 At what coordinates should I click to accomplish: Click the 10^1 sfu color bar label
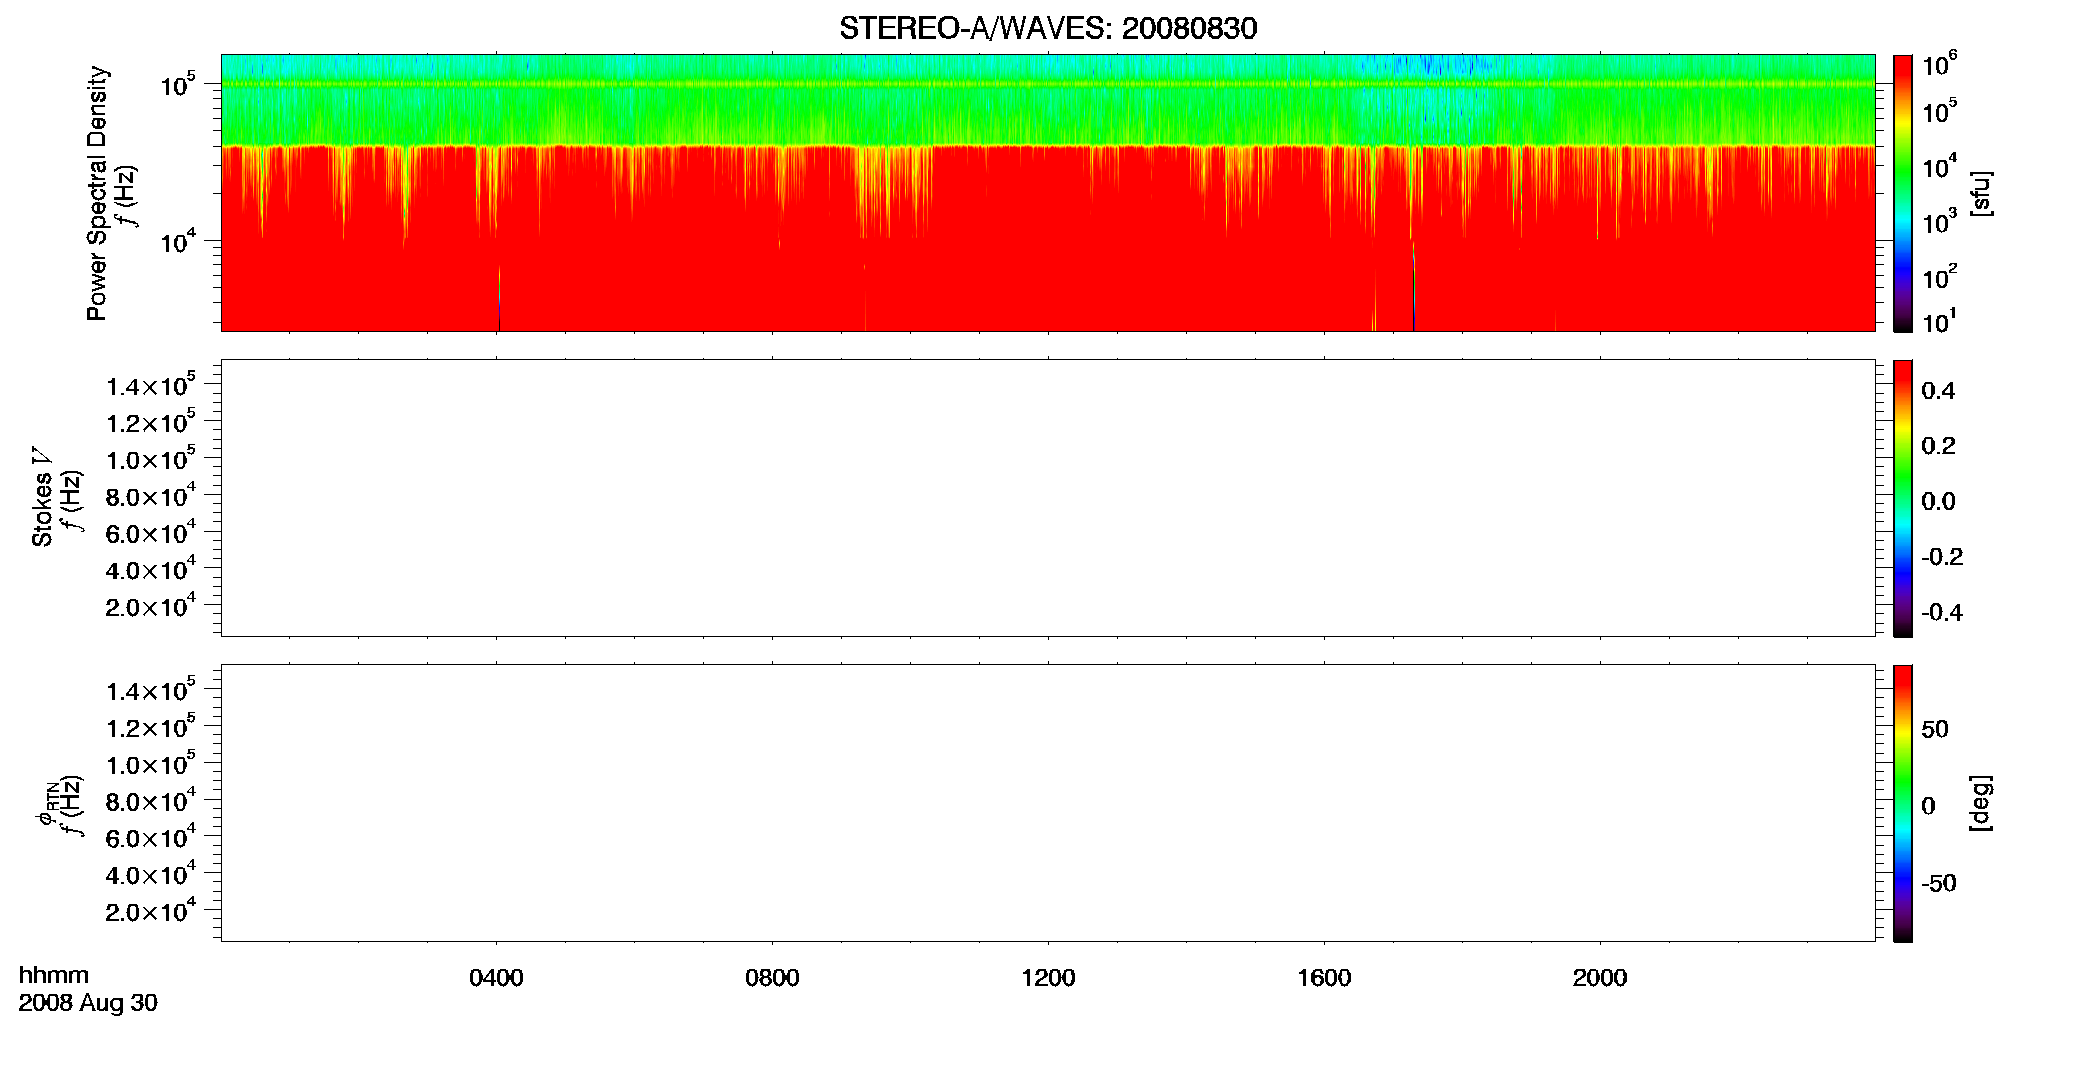coord(1939,321)
